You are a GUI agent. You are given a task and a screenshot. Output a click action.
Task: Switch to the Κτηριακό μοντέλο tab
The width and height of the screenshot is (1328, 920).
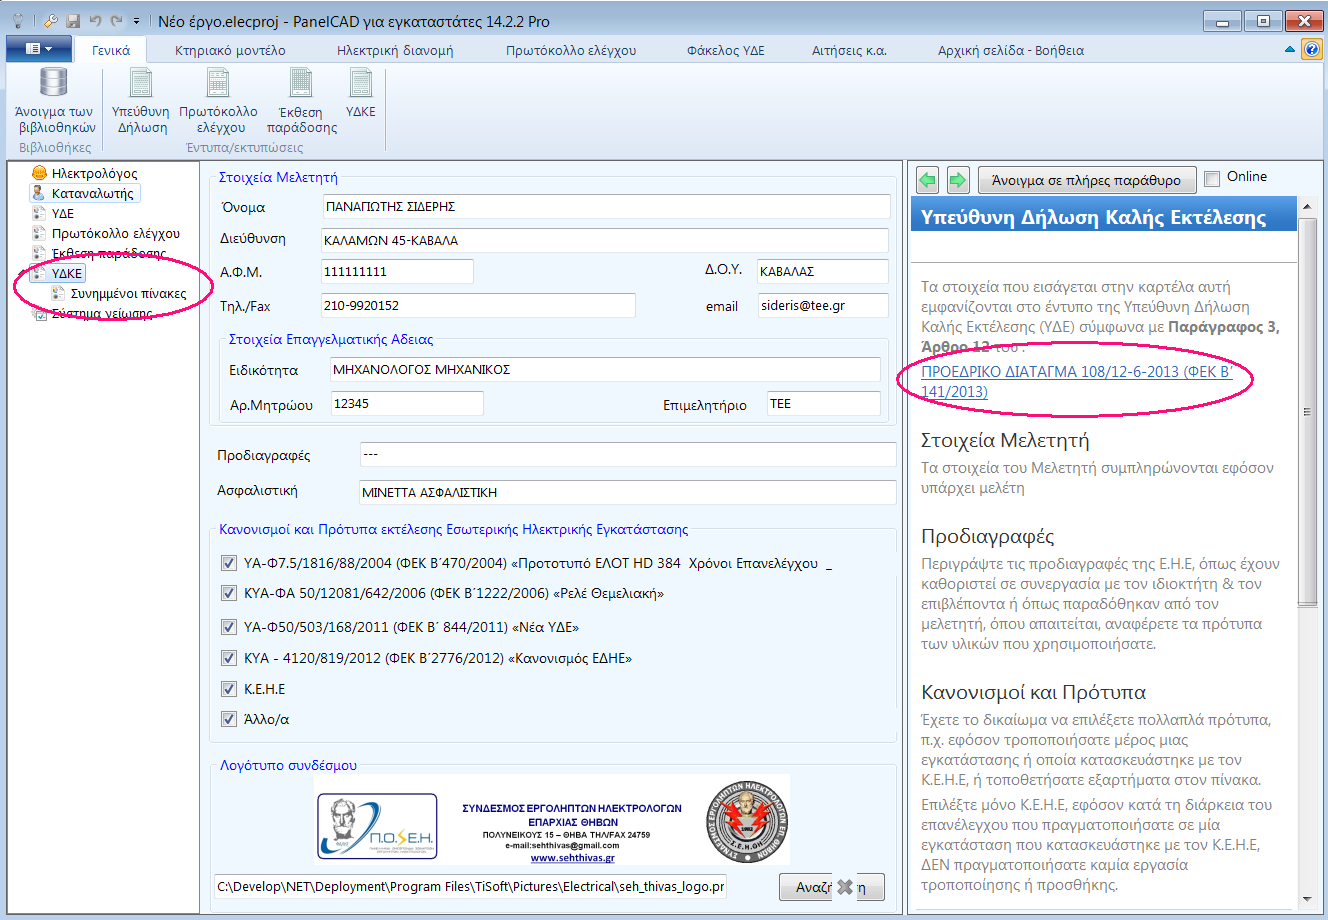[230, 50]
